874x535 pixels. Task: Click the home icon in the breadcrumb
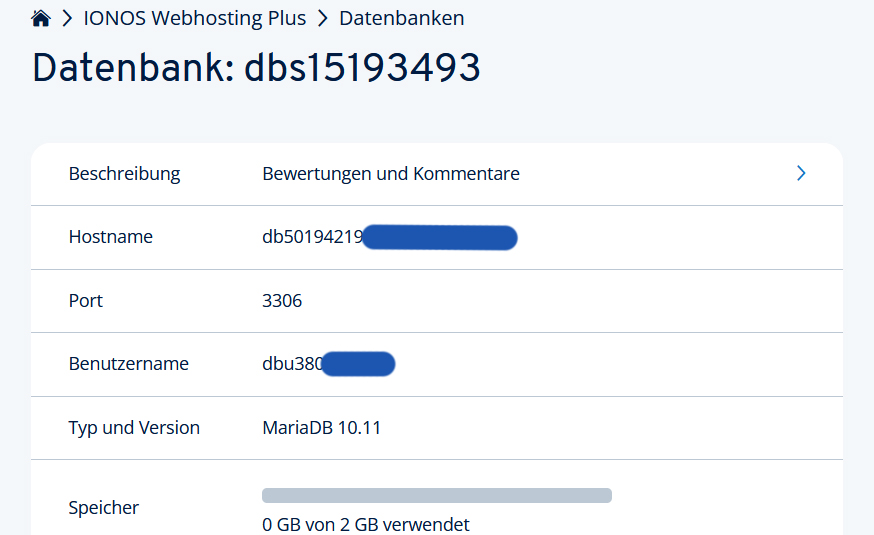coord(41,18)
